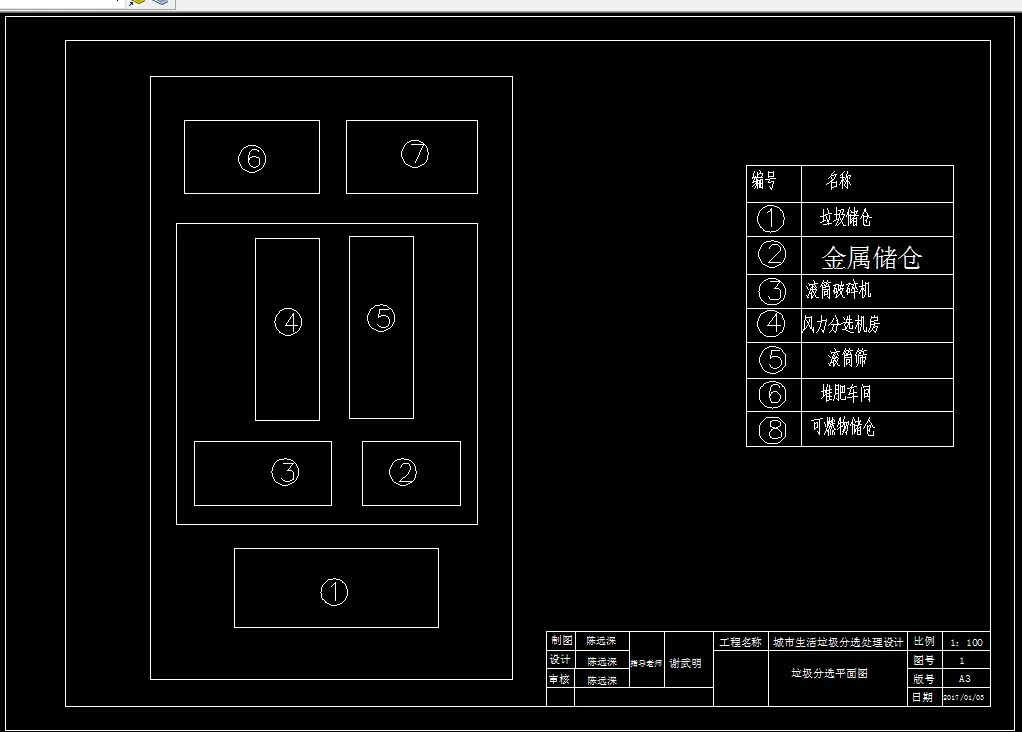Viewport: 1022px width, 732px height.
Task: Click title block label 审核
Action: coord(559,680)
